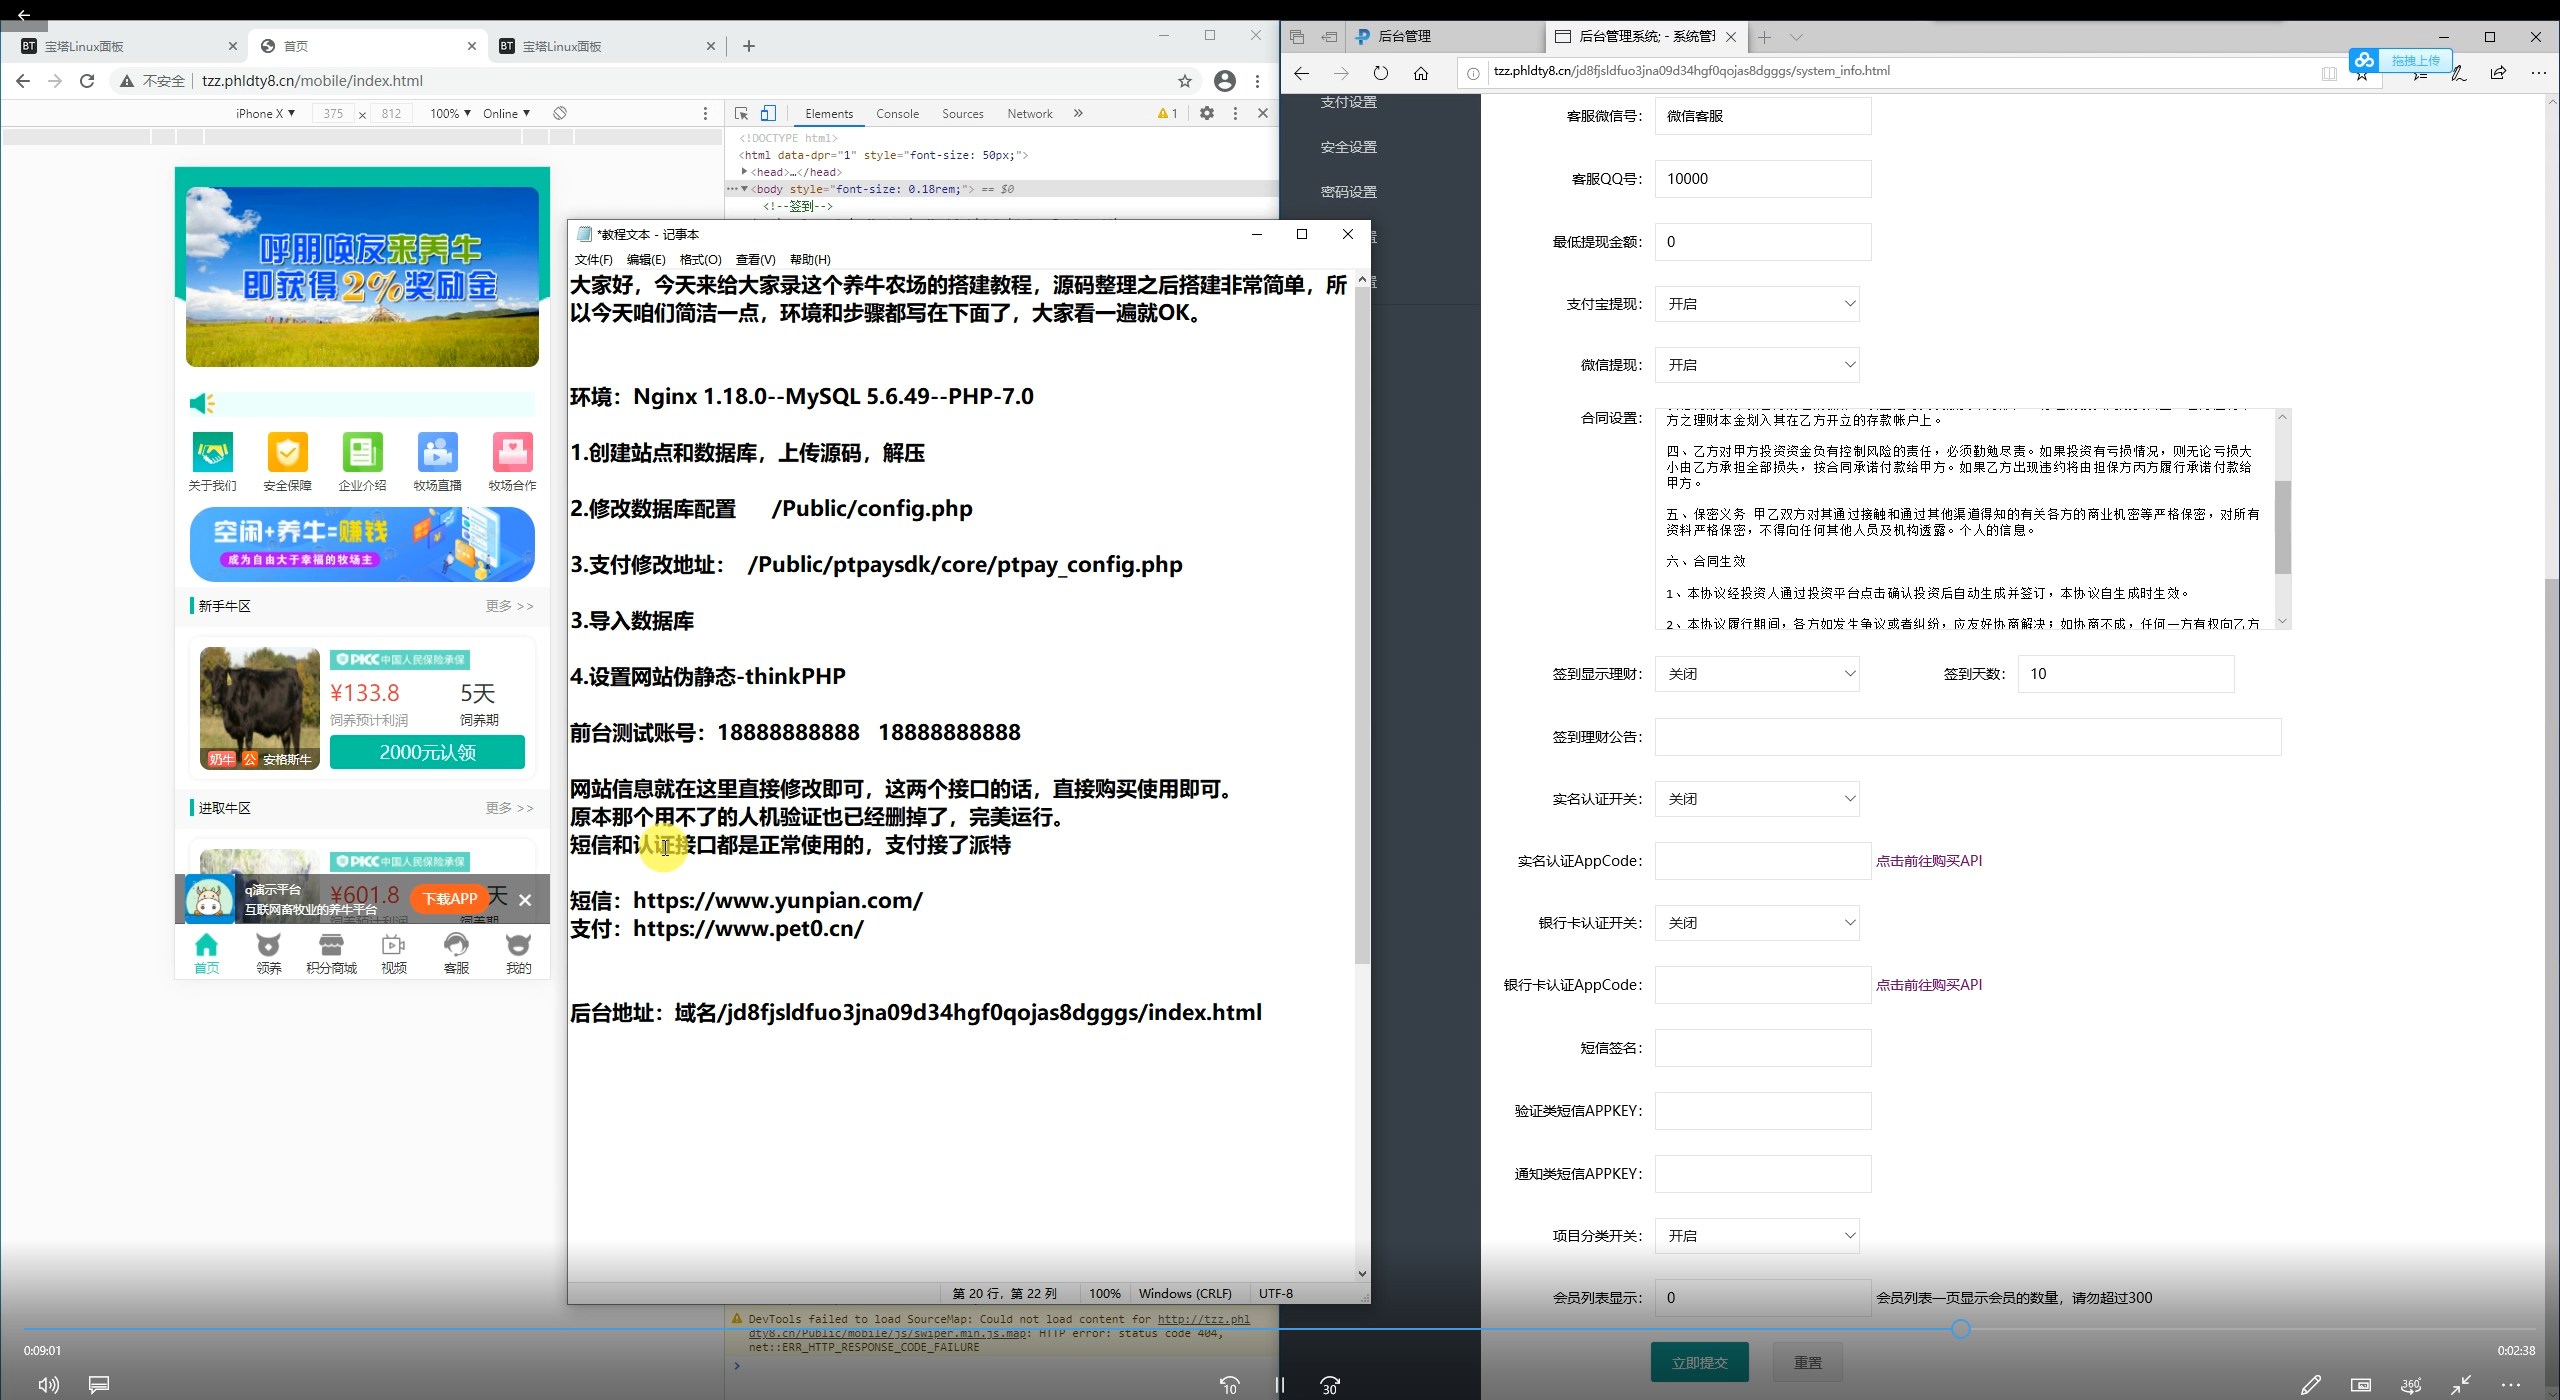Open the 签到显示理财 dropdown

[x=1758, y=673]
